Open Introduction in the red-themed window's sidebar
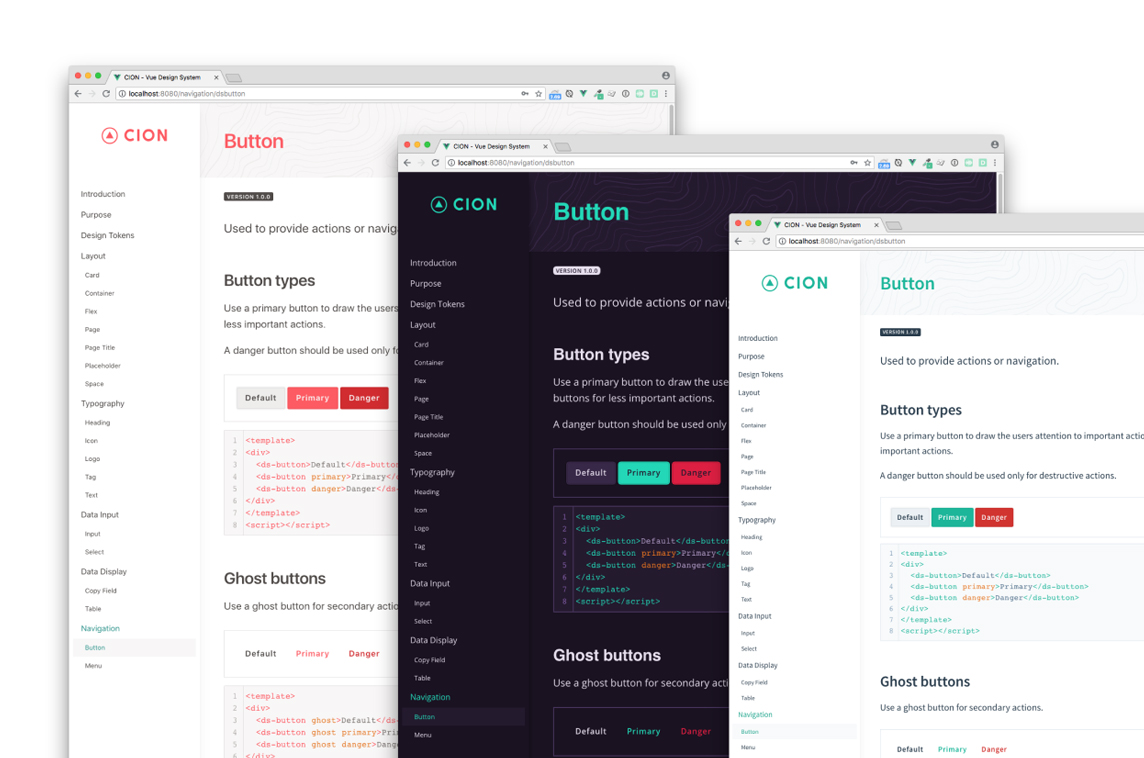The image size is (1144, 758). pyautogui.click(x=103, y=194)
